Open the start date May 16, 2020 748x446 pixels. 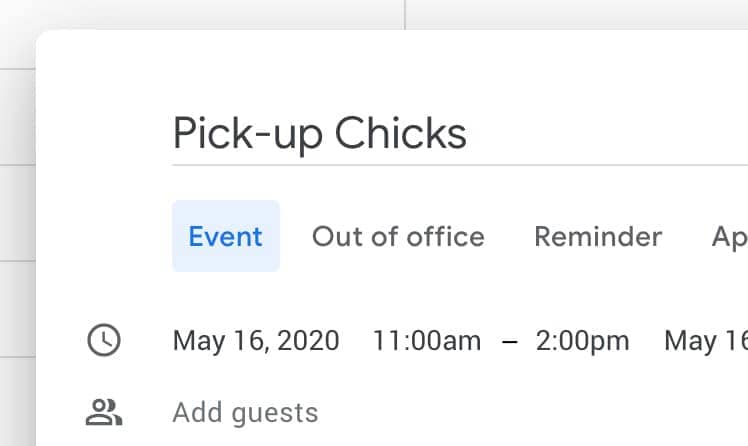click(x=256, y=341)
